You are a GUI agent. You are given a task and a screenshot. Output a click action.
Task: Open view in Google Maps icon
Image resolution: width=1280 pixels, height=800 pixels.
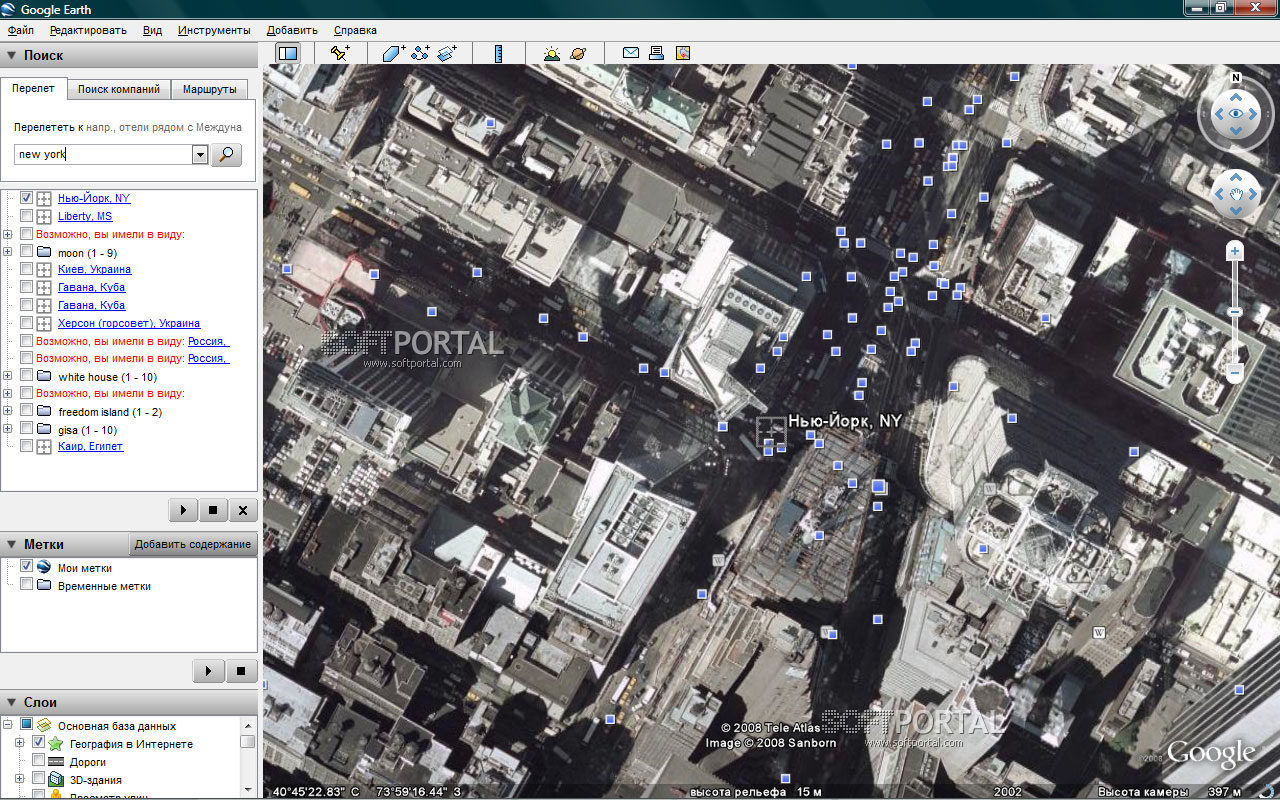(x=683, y=54)
